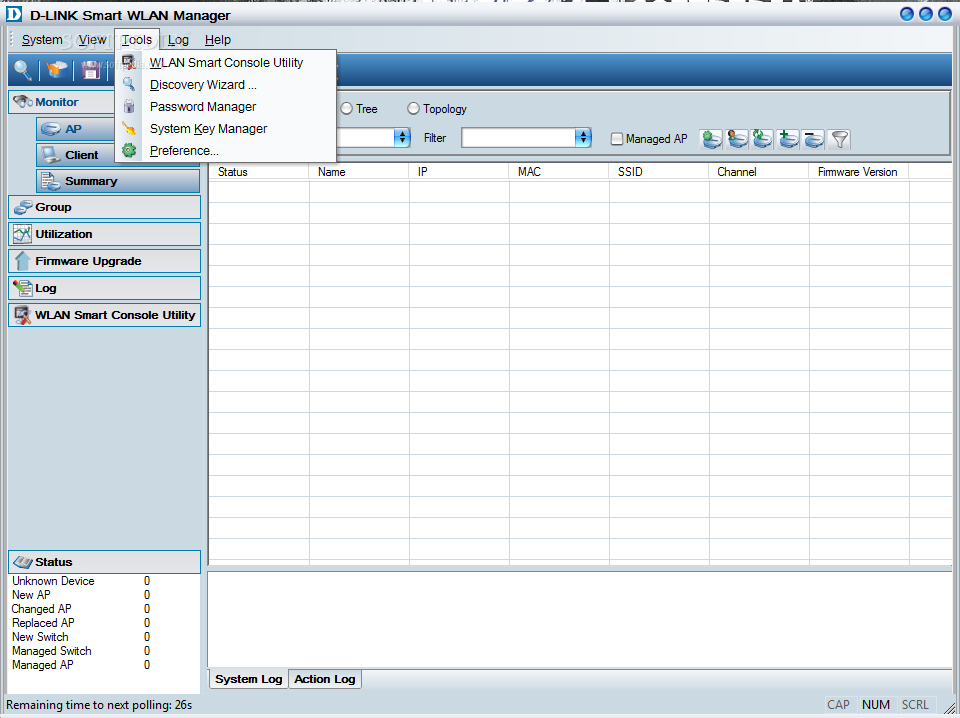Click the AP with user icon
This screenshot has height=718, width=960.
737,140
